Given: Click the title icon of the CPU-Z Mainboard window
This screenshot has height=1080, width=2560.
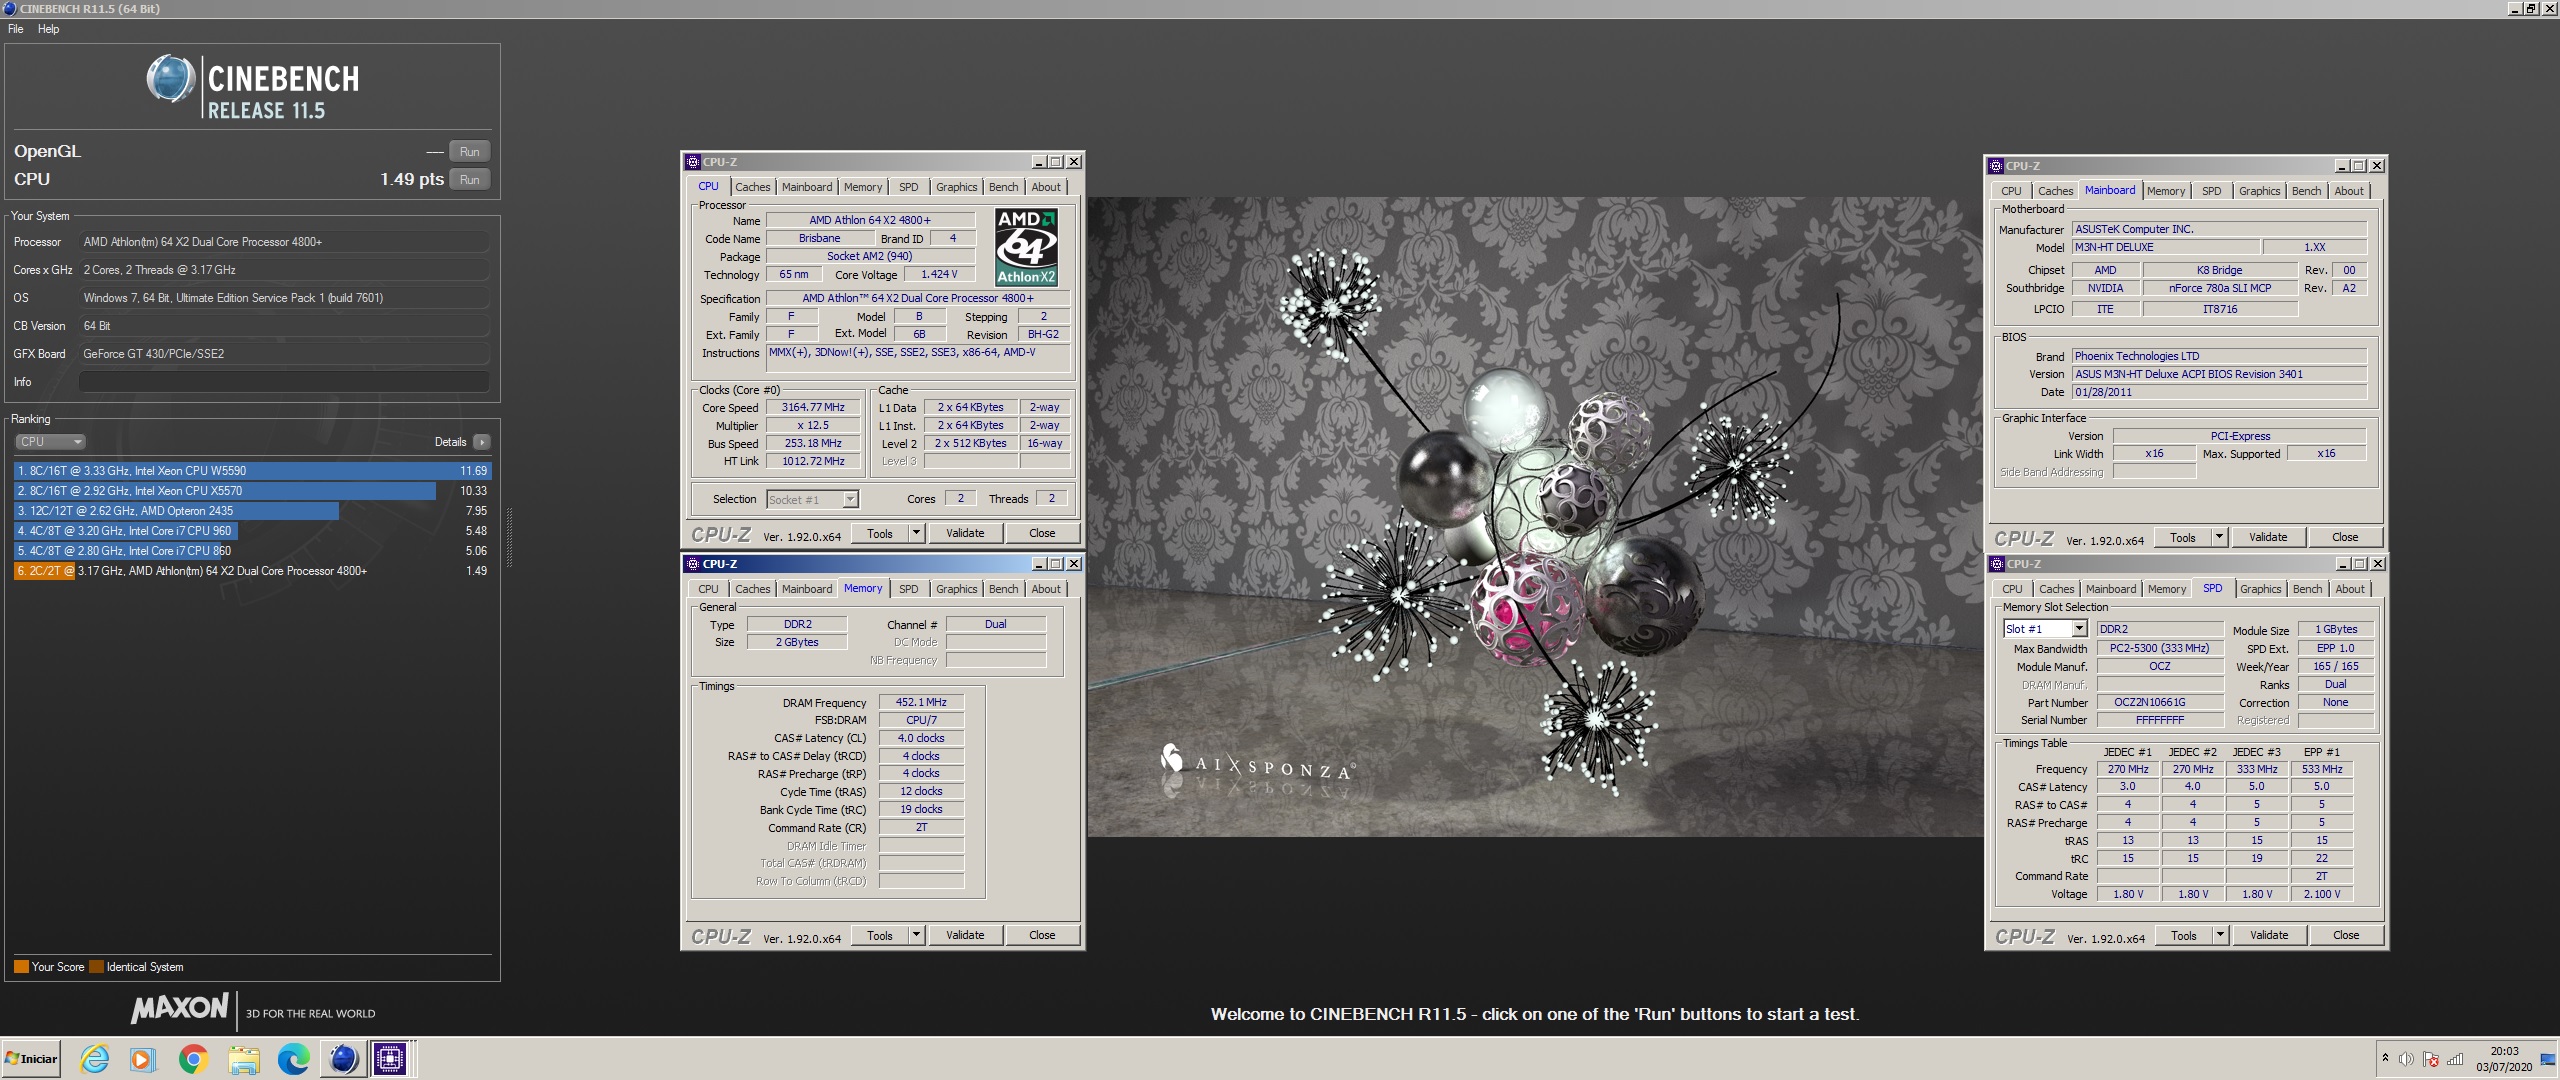Looking at the screenshot, I should click(x=1996, y=166).
